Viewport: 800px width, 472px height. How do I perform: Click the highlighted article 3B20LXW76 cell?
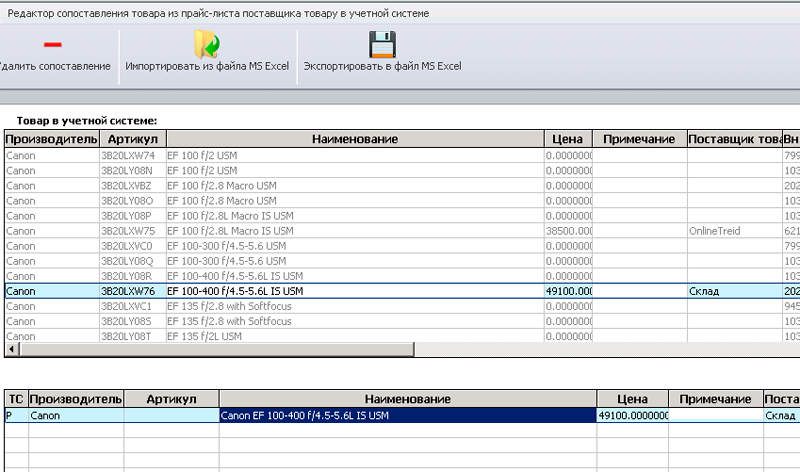coord(133,291)
